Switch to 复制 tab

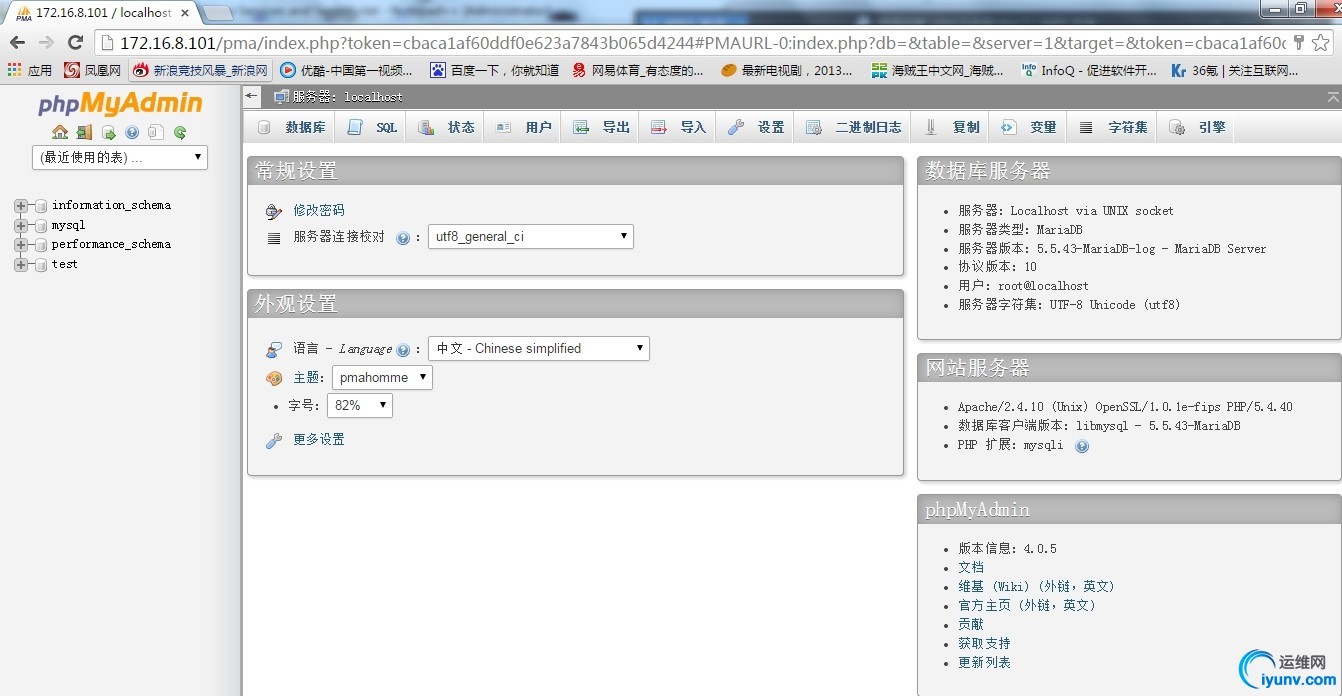(x=952, y=127)
